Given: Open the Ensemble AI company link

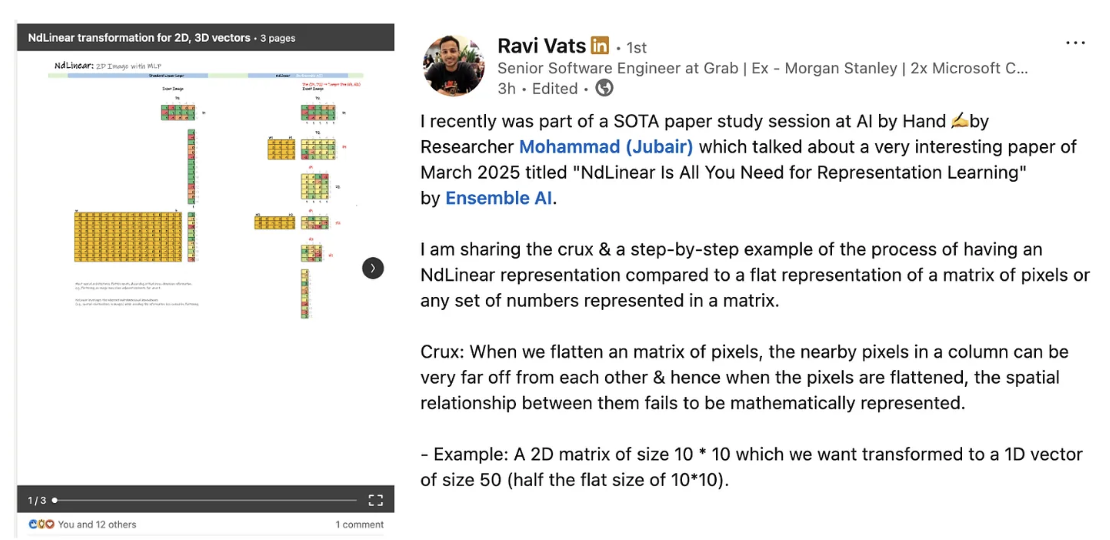Looking at the screenshot, I should tap(498, 199).
